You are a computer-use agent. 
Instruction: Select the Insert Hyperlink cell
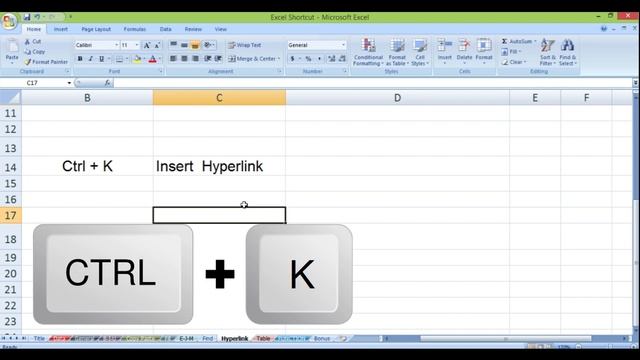pos(219,167)
